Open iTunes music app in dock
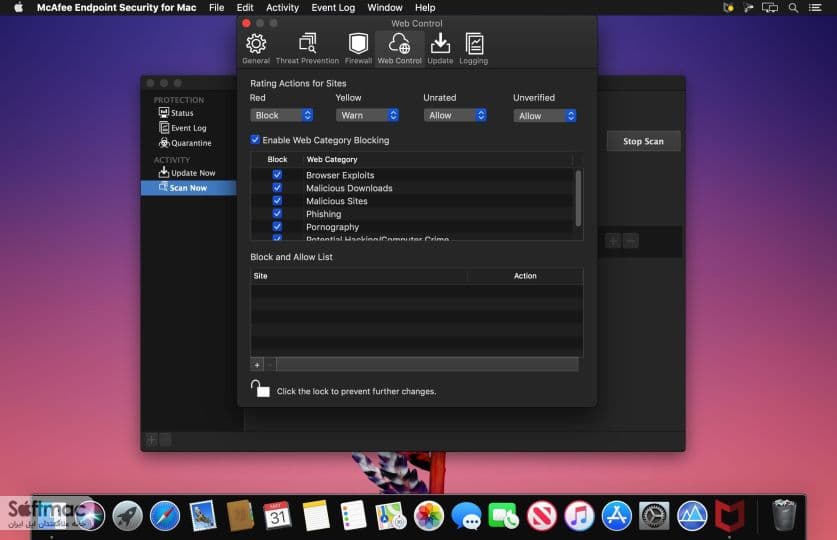The height and width of the screenshot is (540, 837). pyautogui.click(x=579, y=516)
